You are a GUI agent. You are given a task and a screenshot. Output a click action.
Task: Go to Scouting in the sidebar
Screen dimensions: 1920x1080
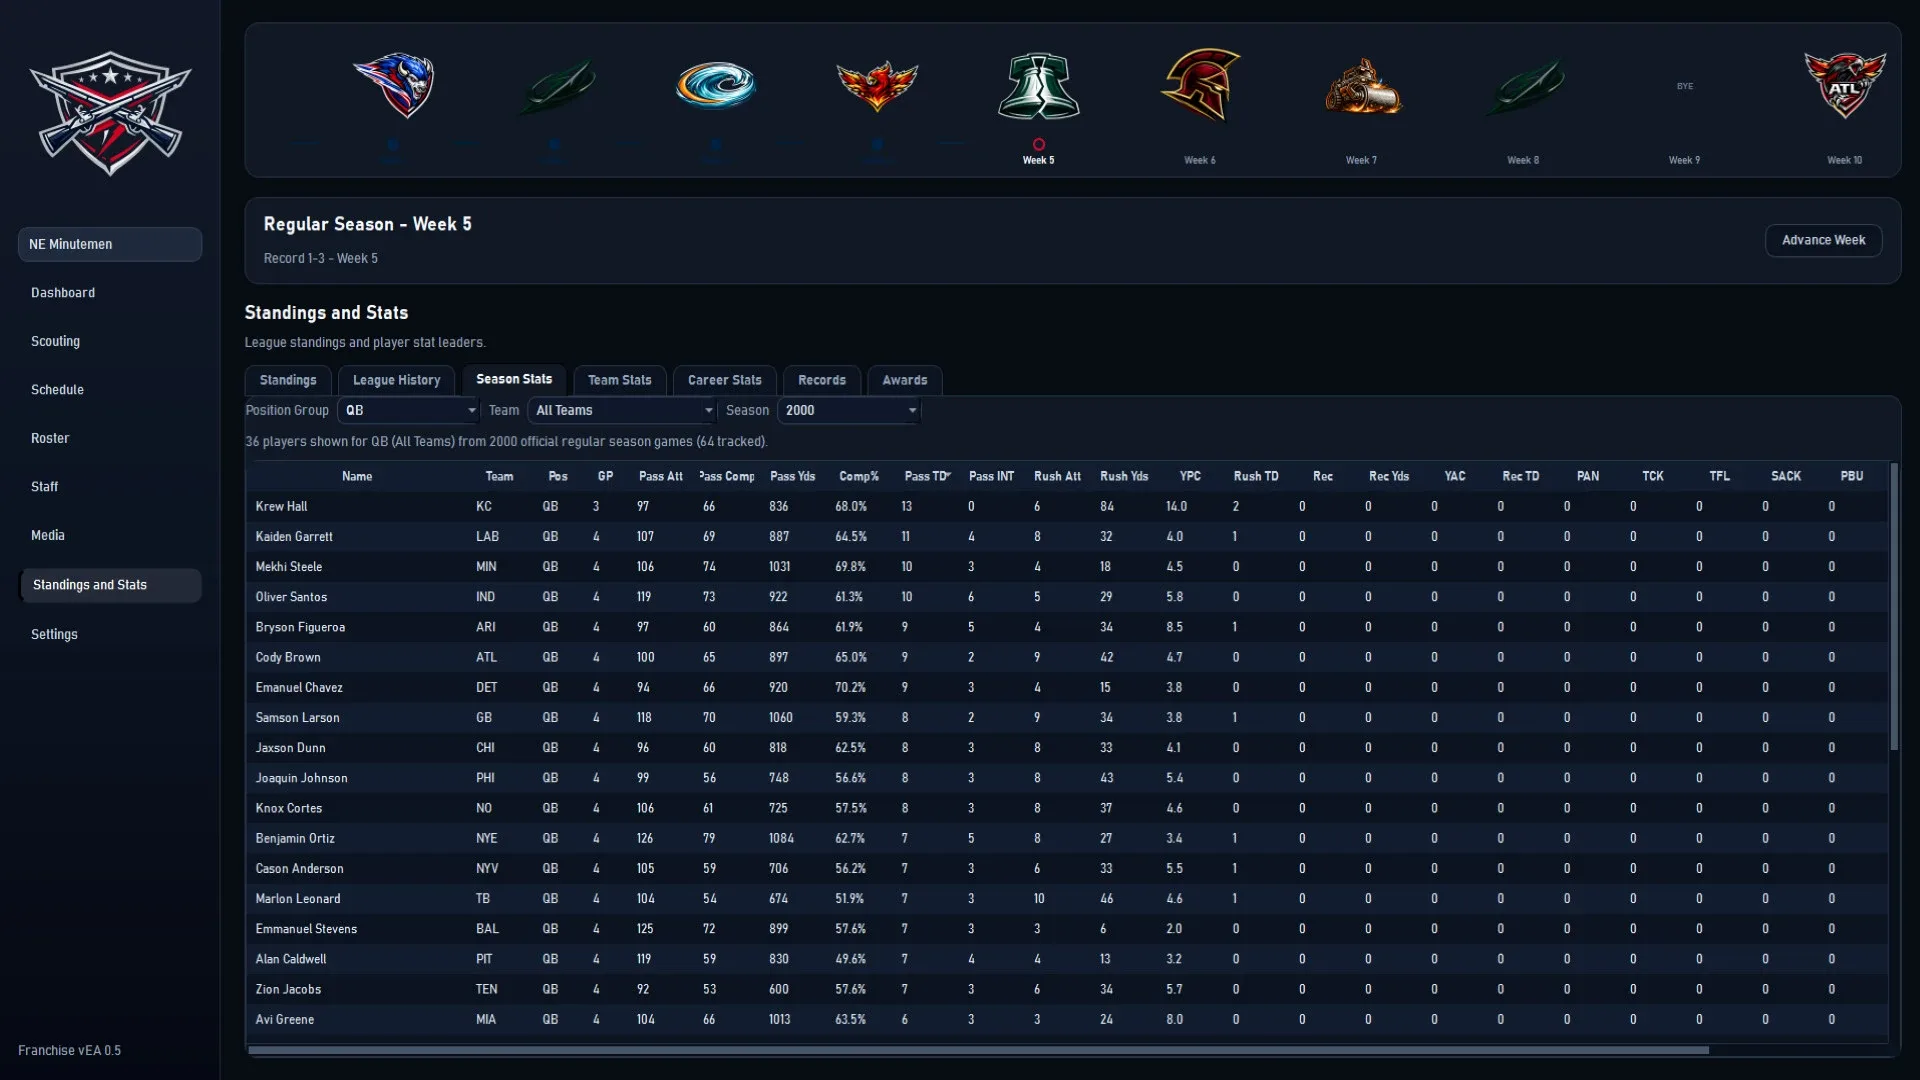click(x=55, y=341)
